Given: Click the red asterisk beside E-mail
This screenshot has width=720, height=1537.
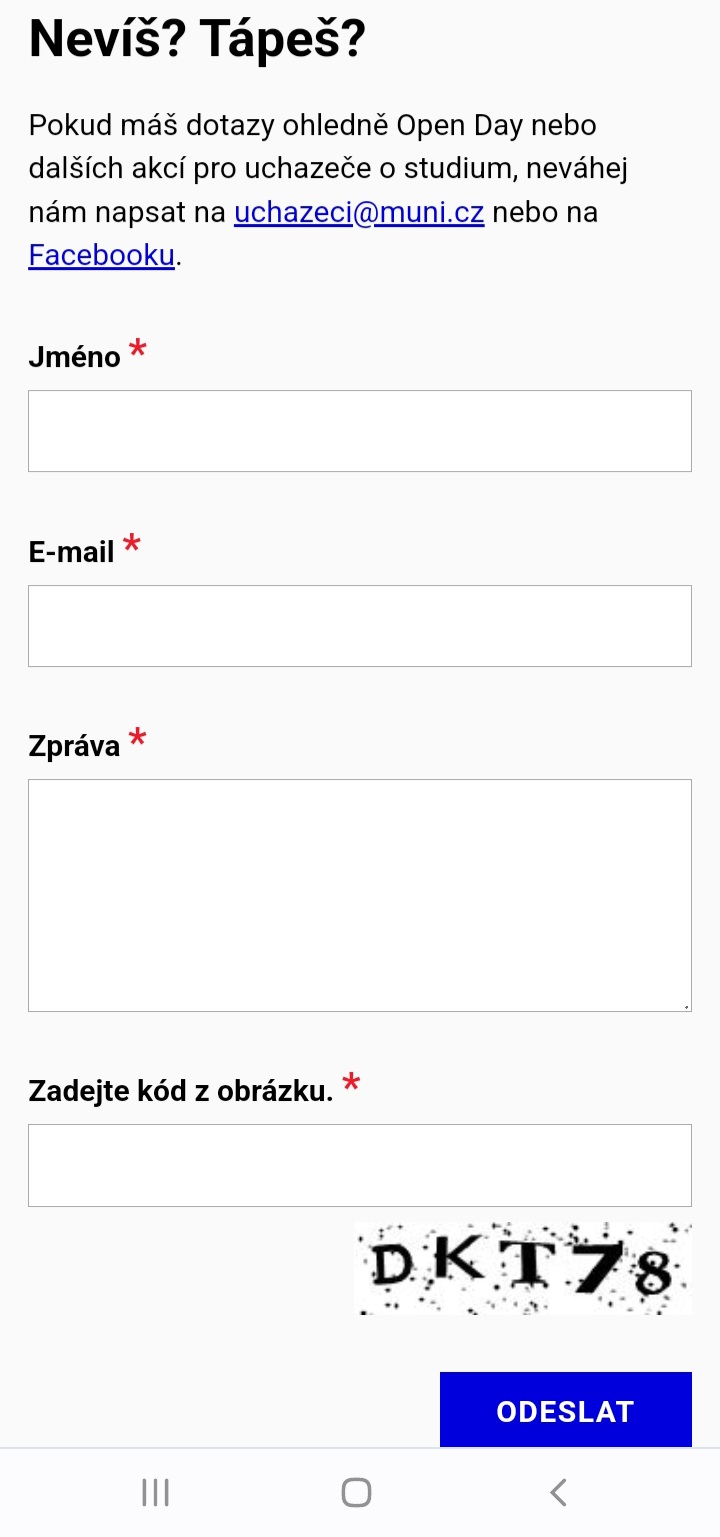Looking at the screenshot, I should 131,544.
